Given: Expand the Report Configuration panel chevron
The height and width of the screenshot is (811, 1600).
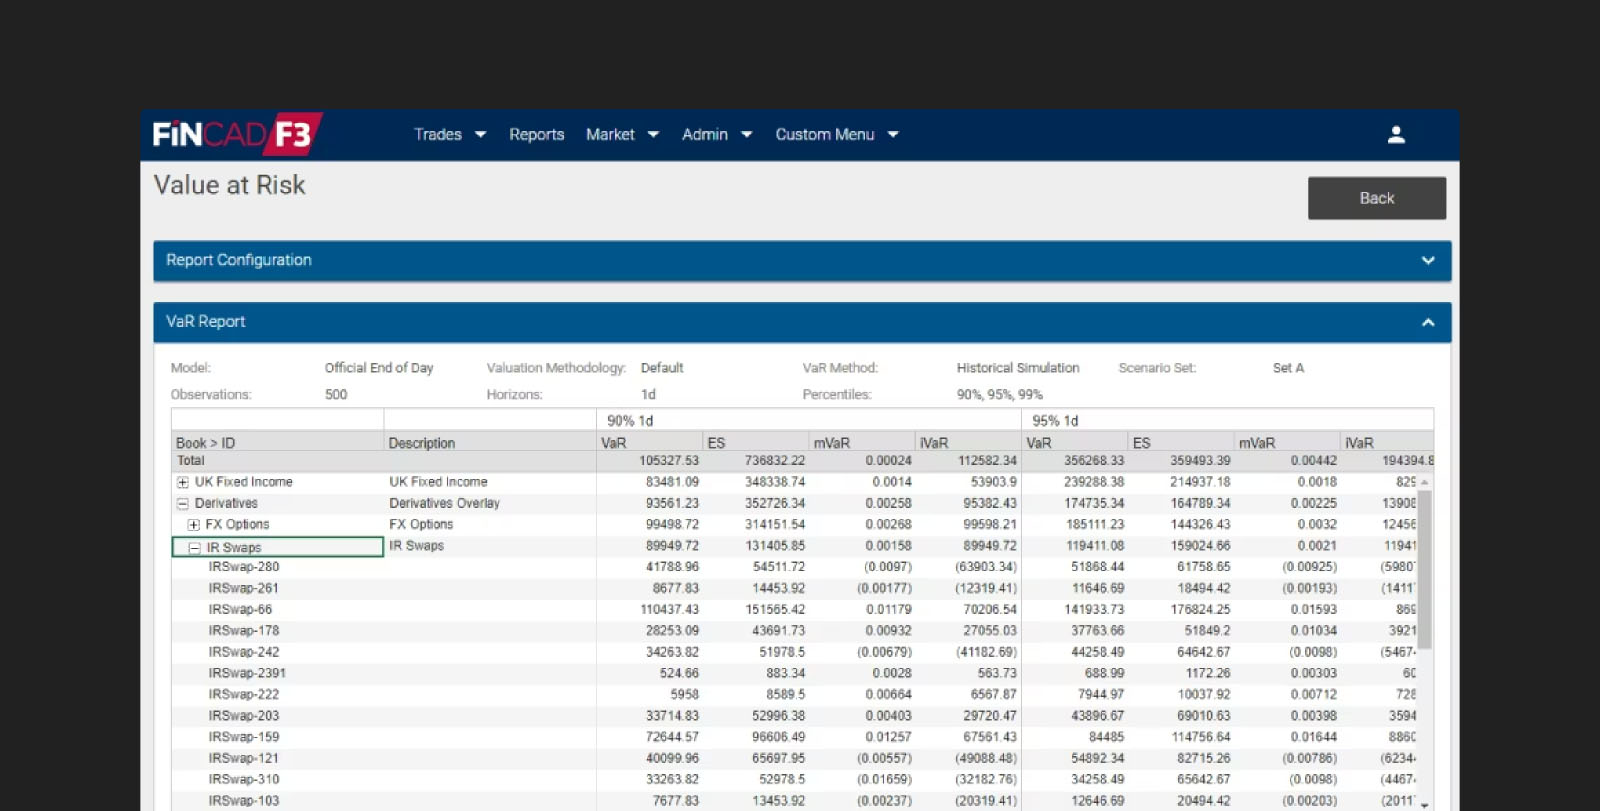Looking at the screenshot, I should coord(1428,260).
